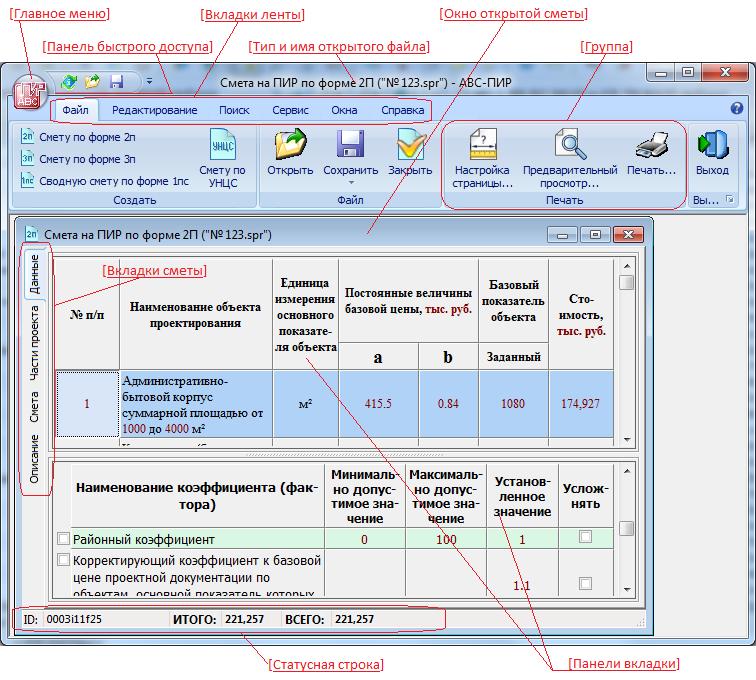Screen dimensions: 756x680
Task: Tick the Районный коэффициент row checkbox
Action: [63, 538]
